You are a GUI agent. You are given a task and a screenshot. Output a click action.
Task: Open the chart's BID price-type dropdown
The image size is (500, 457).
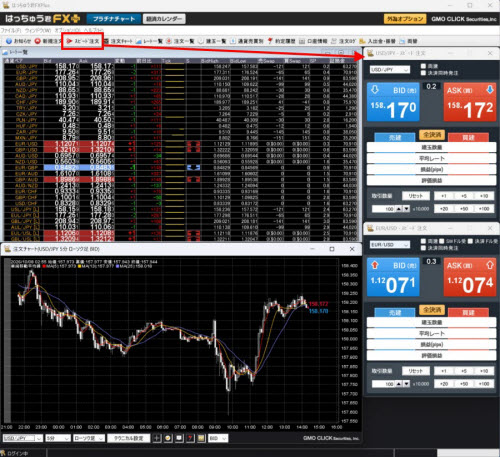[x=218, y=438]
